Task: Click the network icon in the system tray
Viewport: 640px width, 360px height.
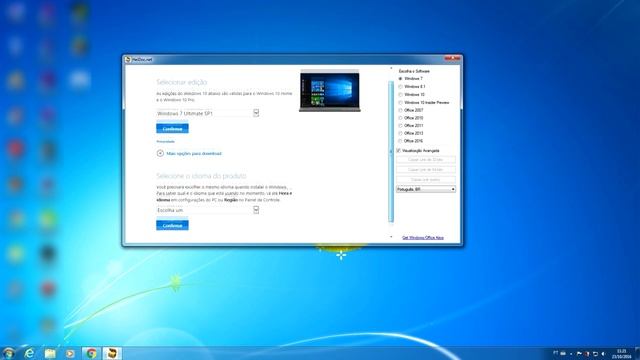Action: 595,353
